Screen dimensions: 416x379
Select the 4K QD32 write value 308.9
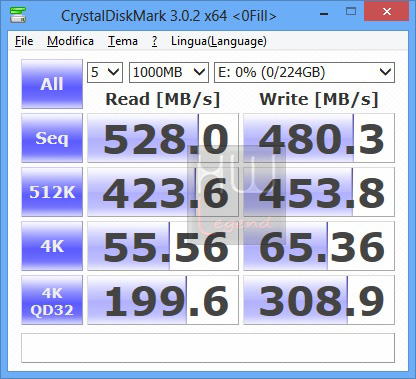[x=319, y=300]
